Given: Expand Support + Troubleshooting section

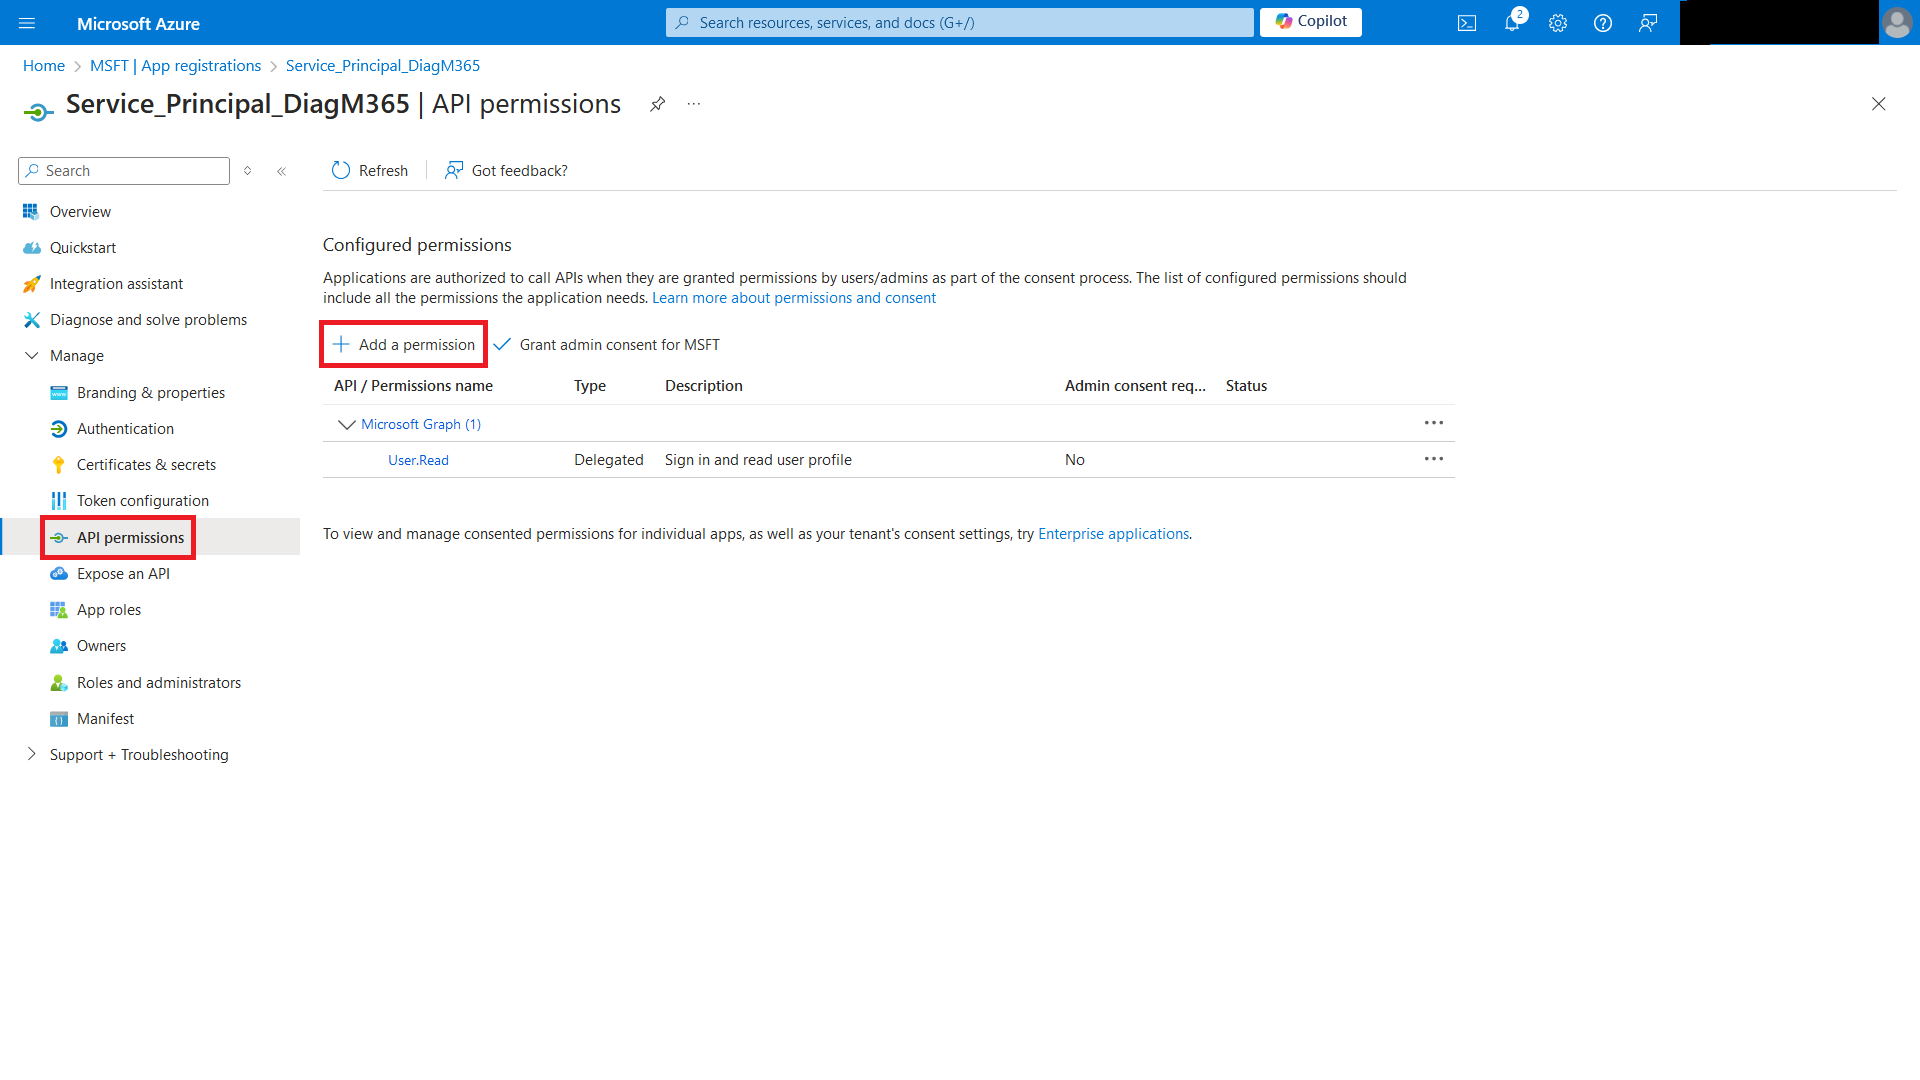Looking at the screenshot, I should (x=32, y=754).
